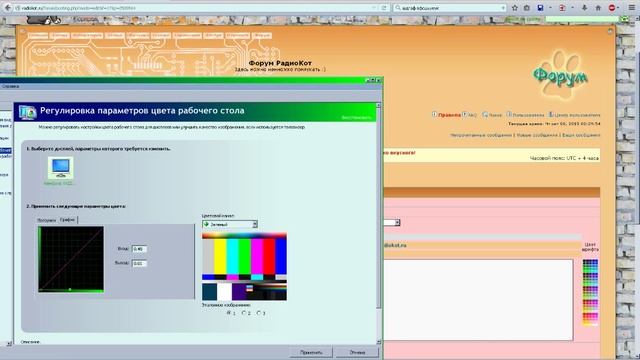Click the Восстановить link in green header
The width and height of the screenshot is (640, 360).
356,118
